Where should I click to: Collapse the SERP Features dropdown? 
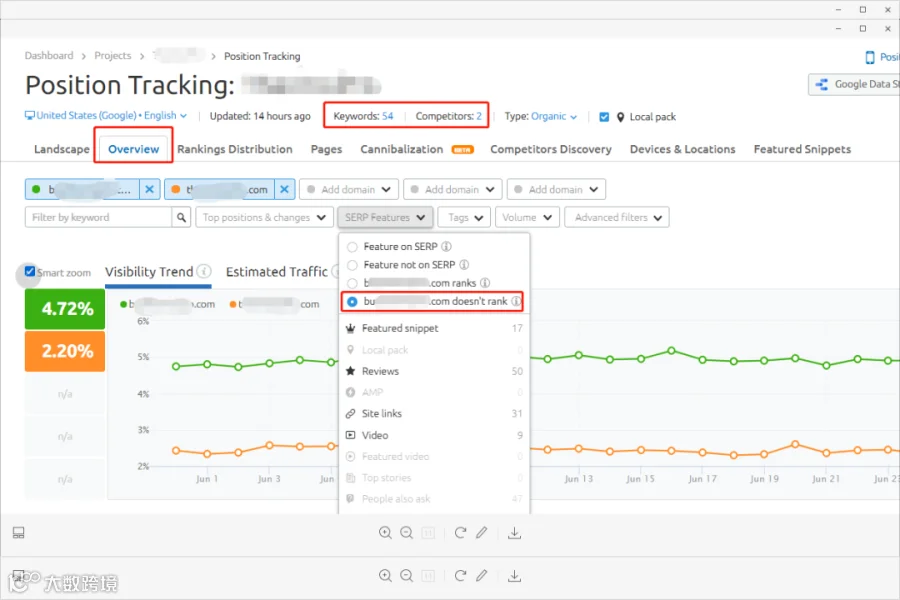point(385,218)
